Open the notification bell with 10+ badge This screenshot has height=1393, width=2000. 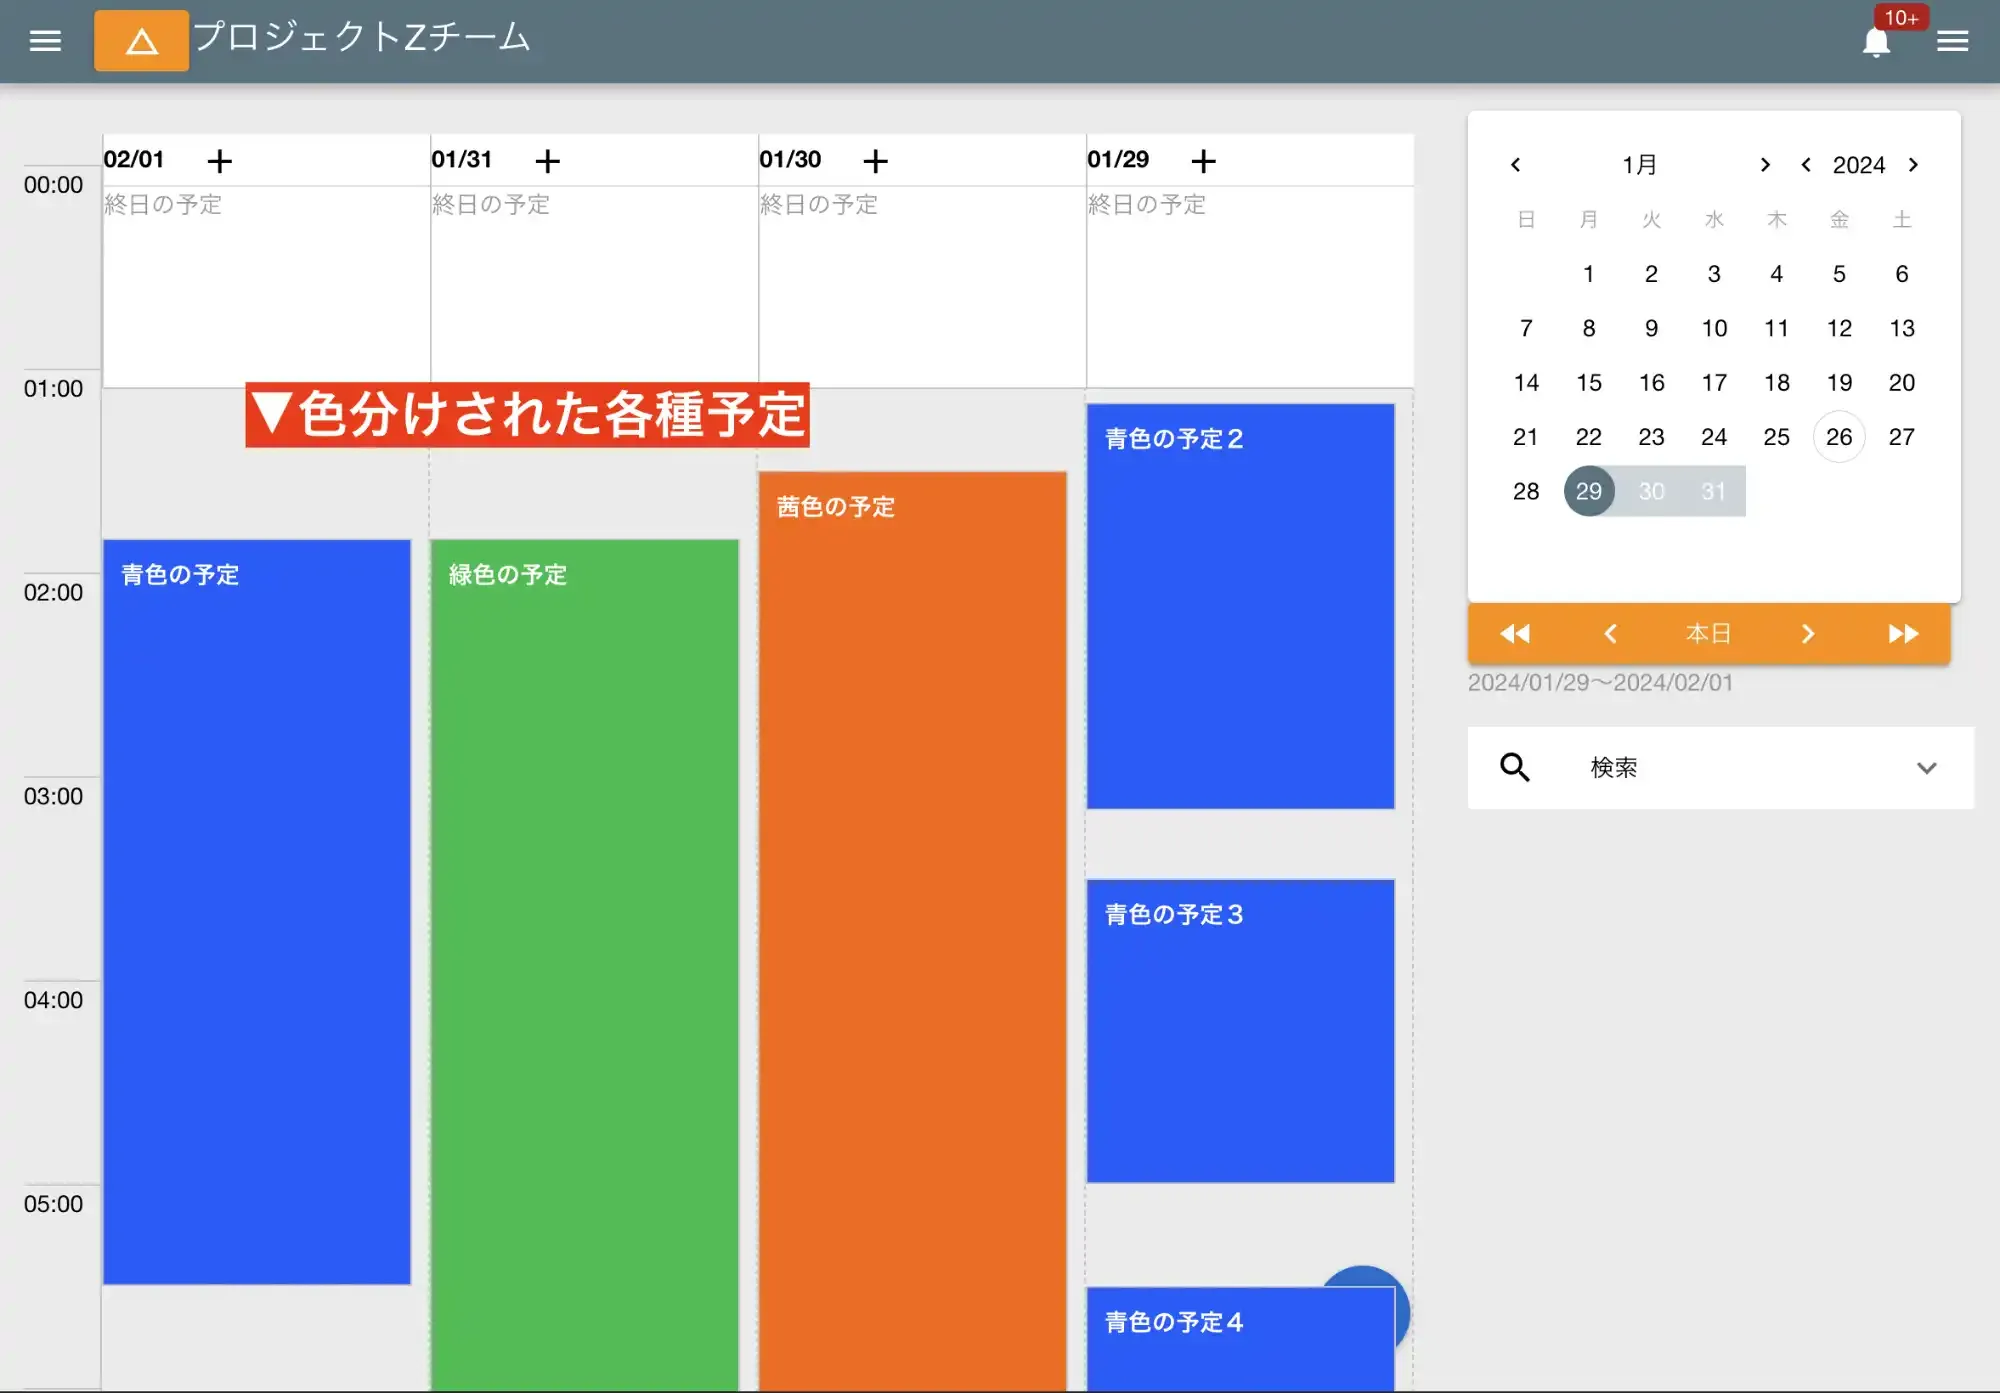(1876, 42)
